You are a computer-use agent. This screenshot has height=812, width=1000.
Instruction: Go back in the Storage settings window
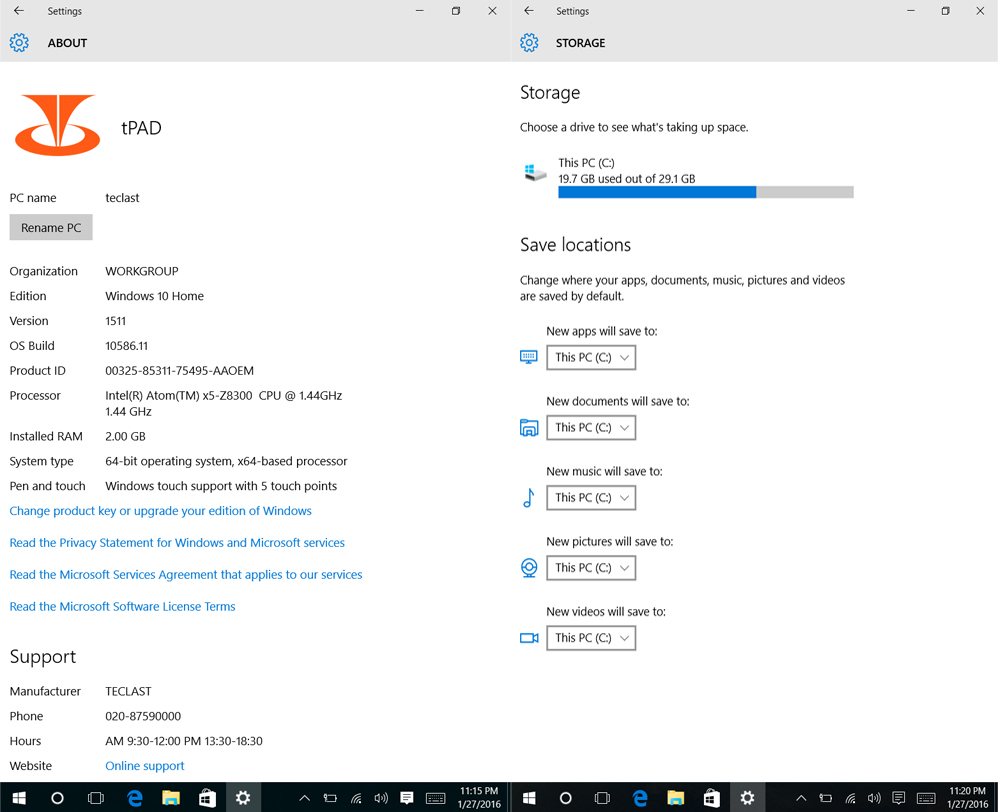click(x=529, y=11)
